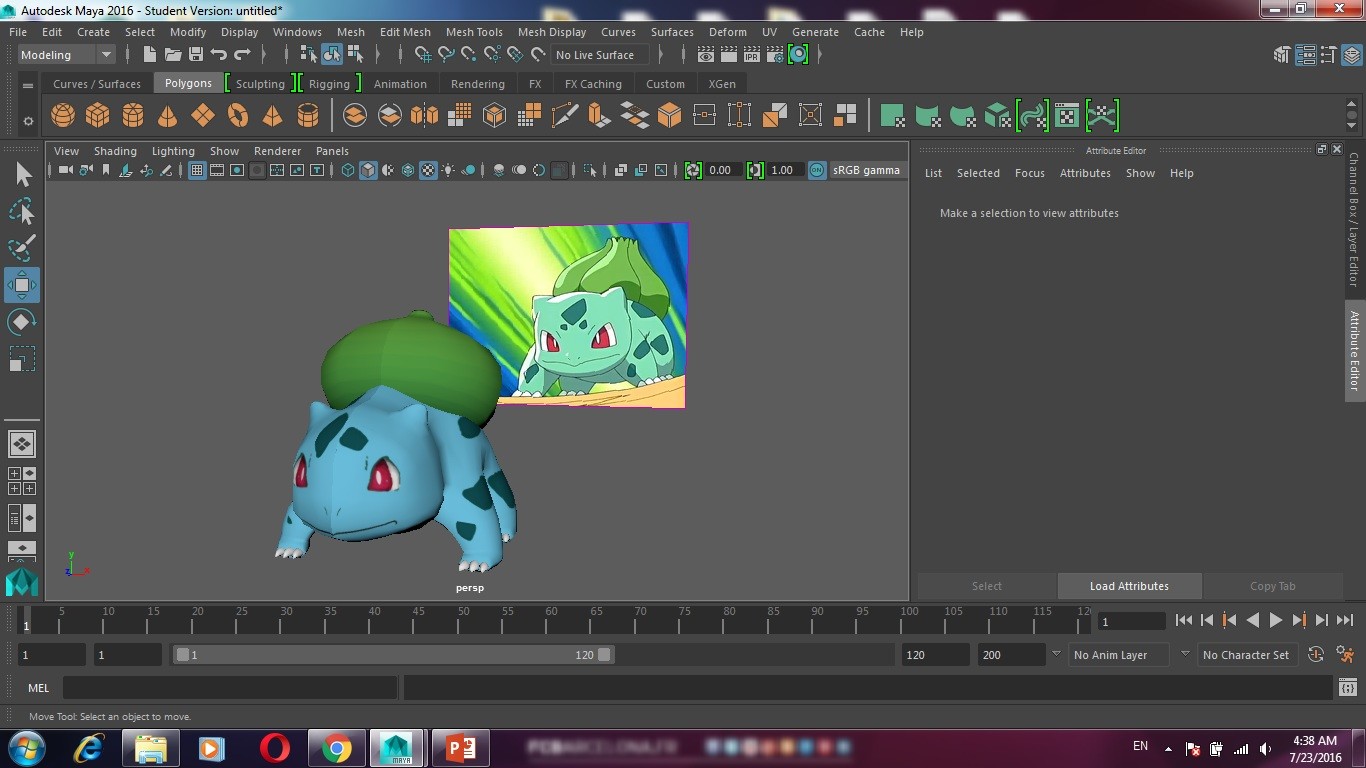Select the Move Tool in the toolbox
The width and height of the screenshot is (1366, 768).
[22, 285]
